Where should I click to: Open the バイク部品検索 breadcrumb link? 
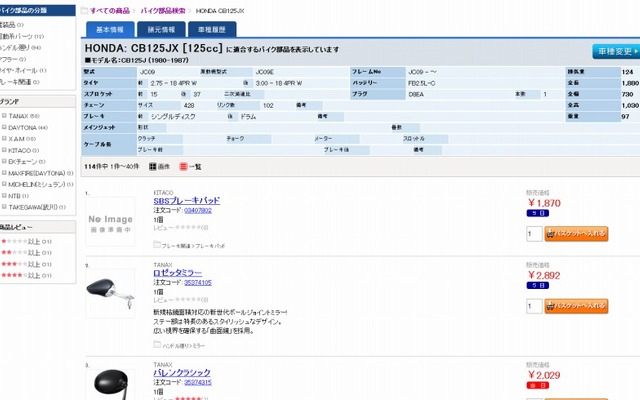[163, 11]
